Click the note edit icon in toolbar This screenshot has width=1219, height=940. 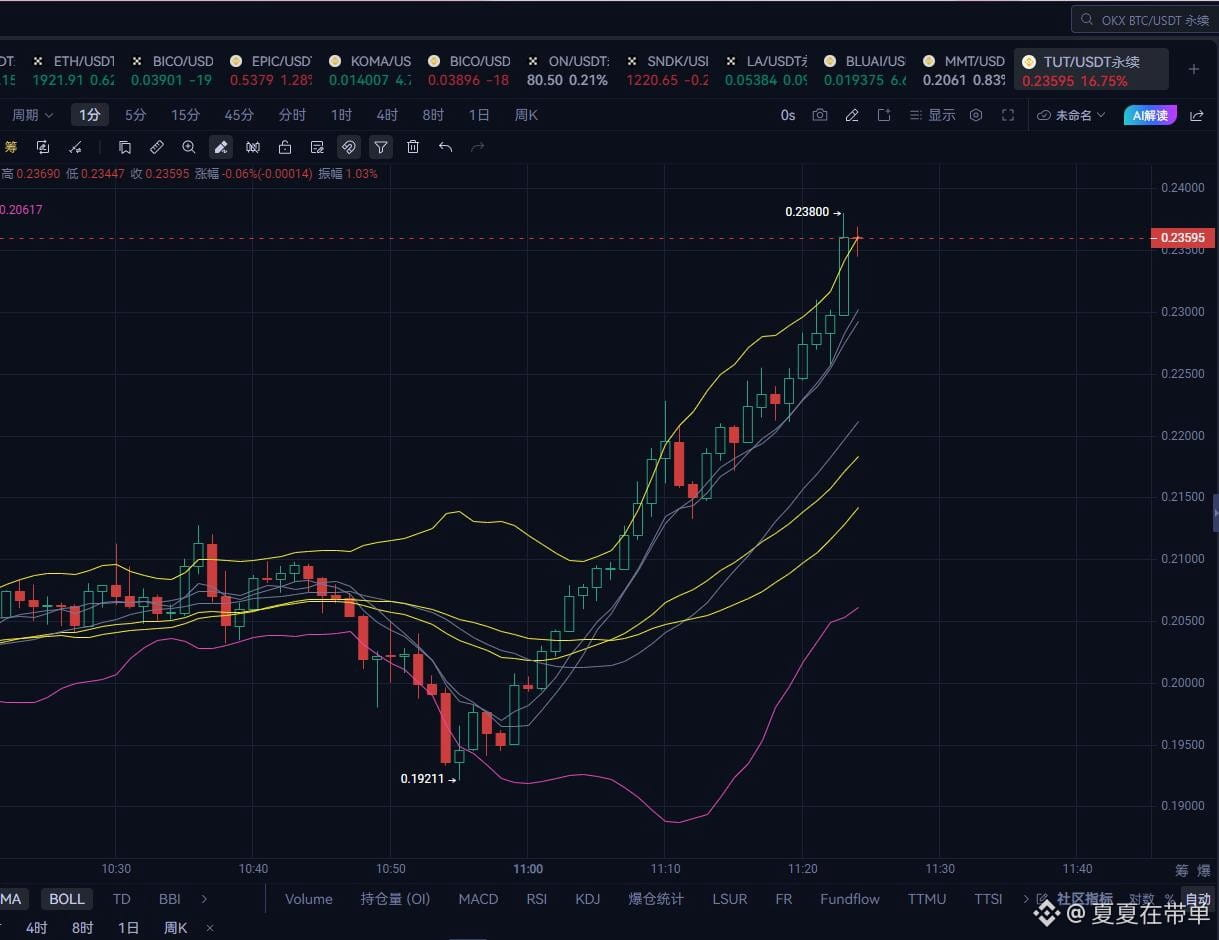click(317, 147)
